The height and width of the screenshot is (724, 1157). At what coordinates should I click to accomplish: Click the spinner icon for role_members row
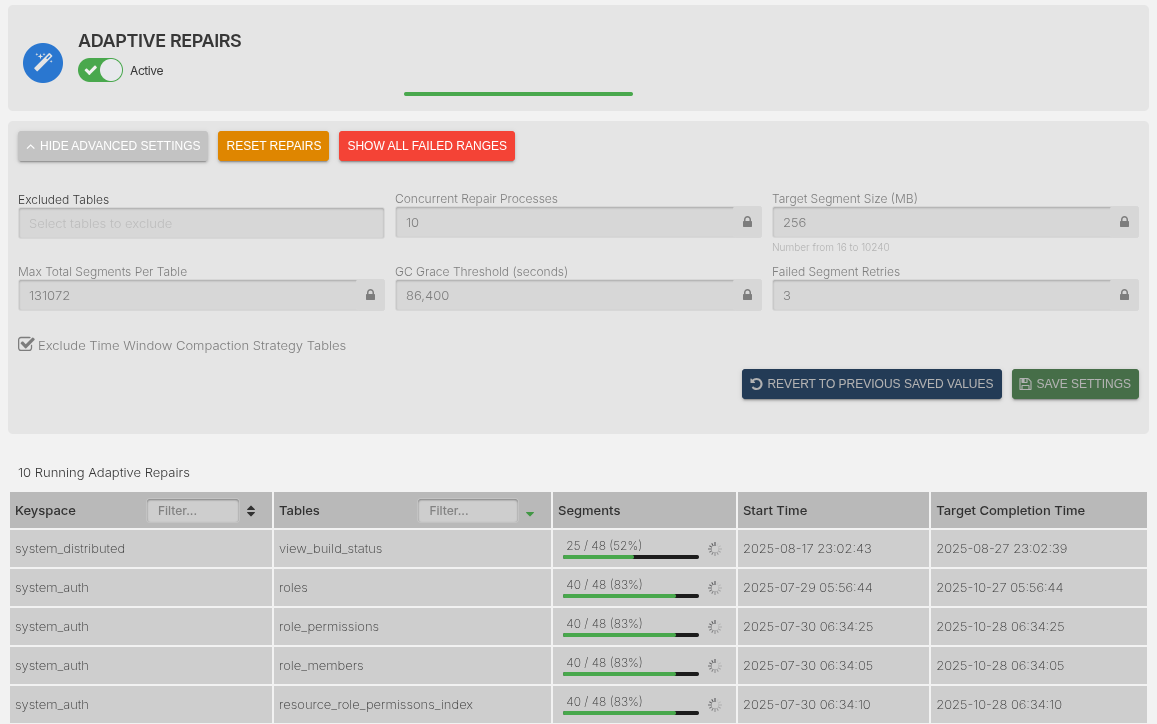pyautogui.click(x=714, y=665)
